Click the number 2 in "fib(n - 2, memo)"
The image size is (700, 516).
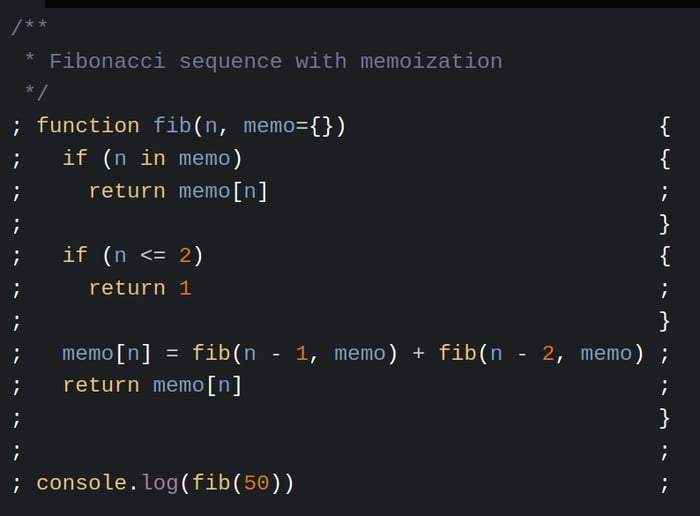tap(547, 353)
